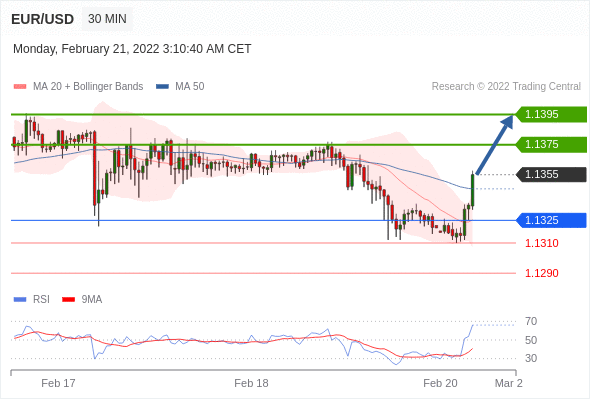Click the green 1.1375 resistance tag

(550, 144)
